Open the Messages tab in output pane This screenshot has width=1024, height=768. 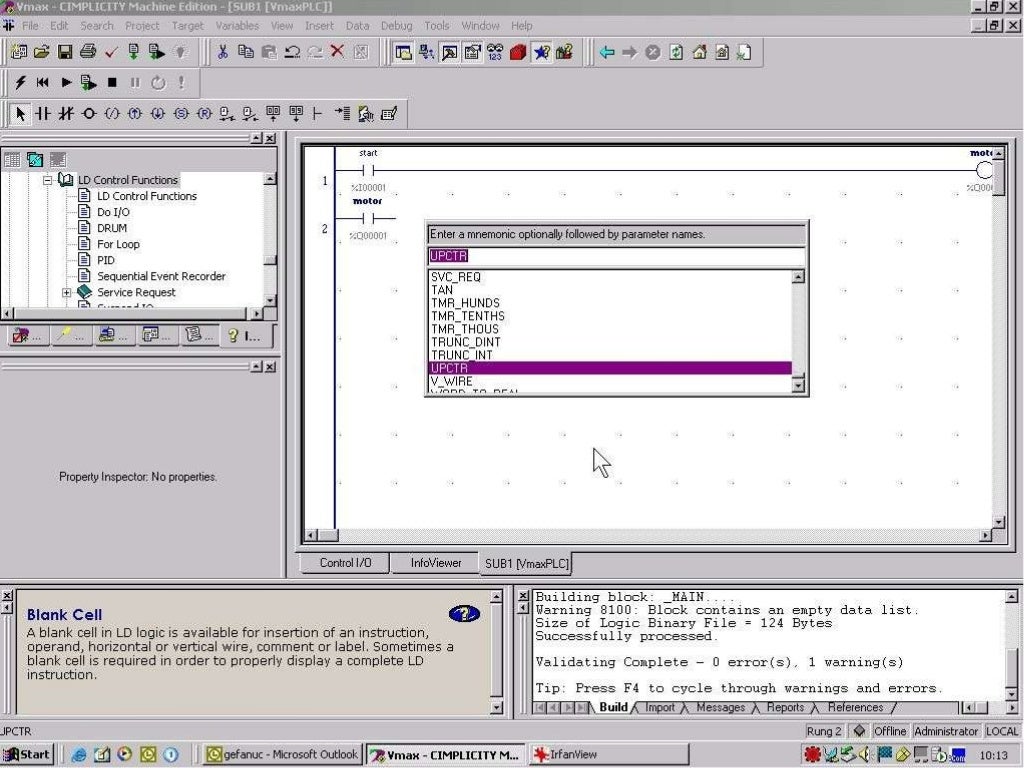[x=720, y=708]
